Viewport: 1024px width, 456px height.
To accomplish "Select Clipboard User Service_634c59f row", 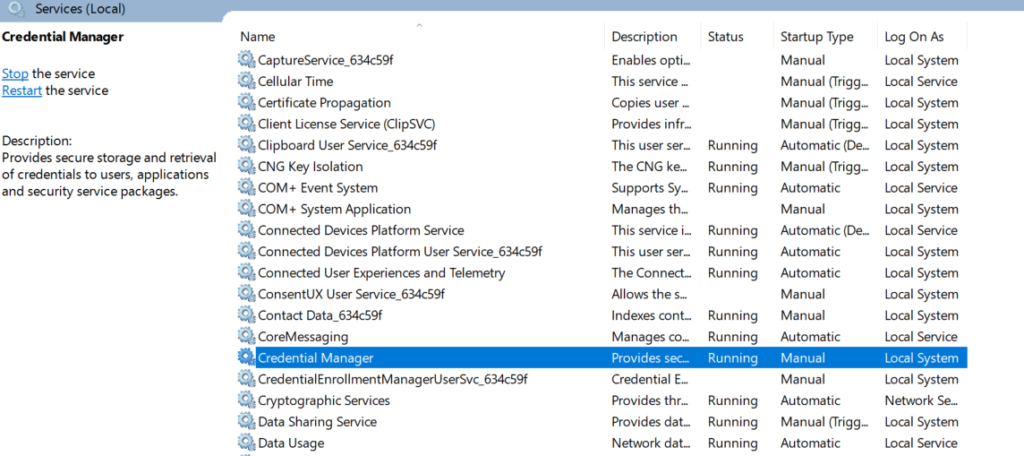I will (x=347, y=145).
